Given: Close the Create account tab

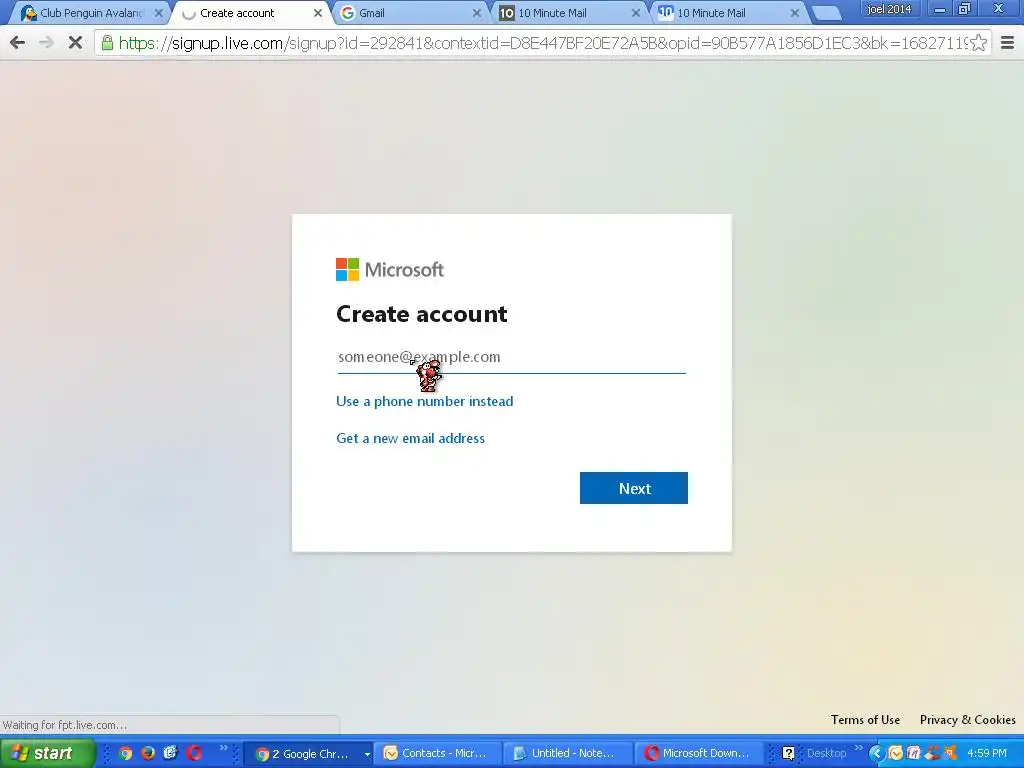Looking at the screenshot, I should click(318, 13).
